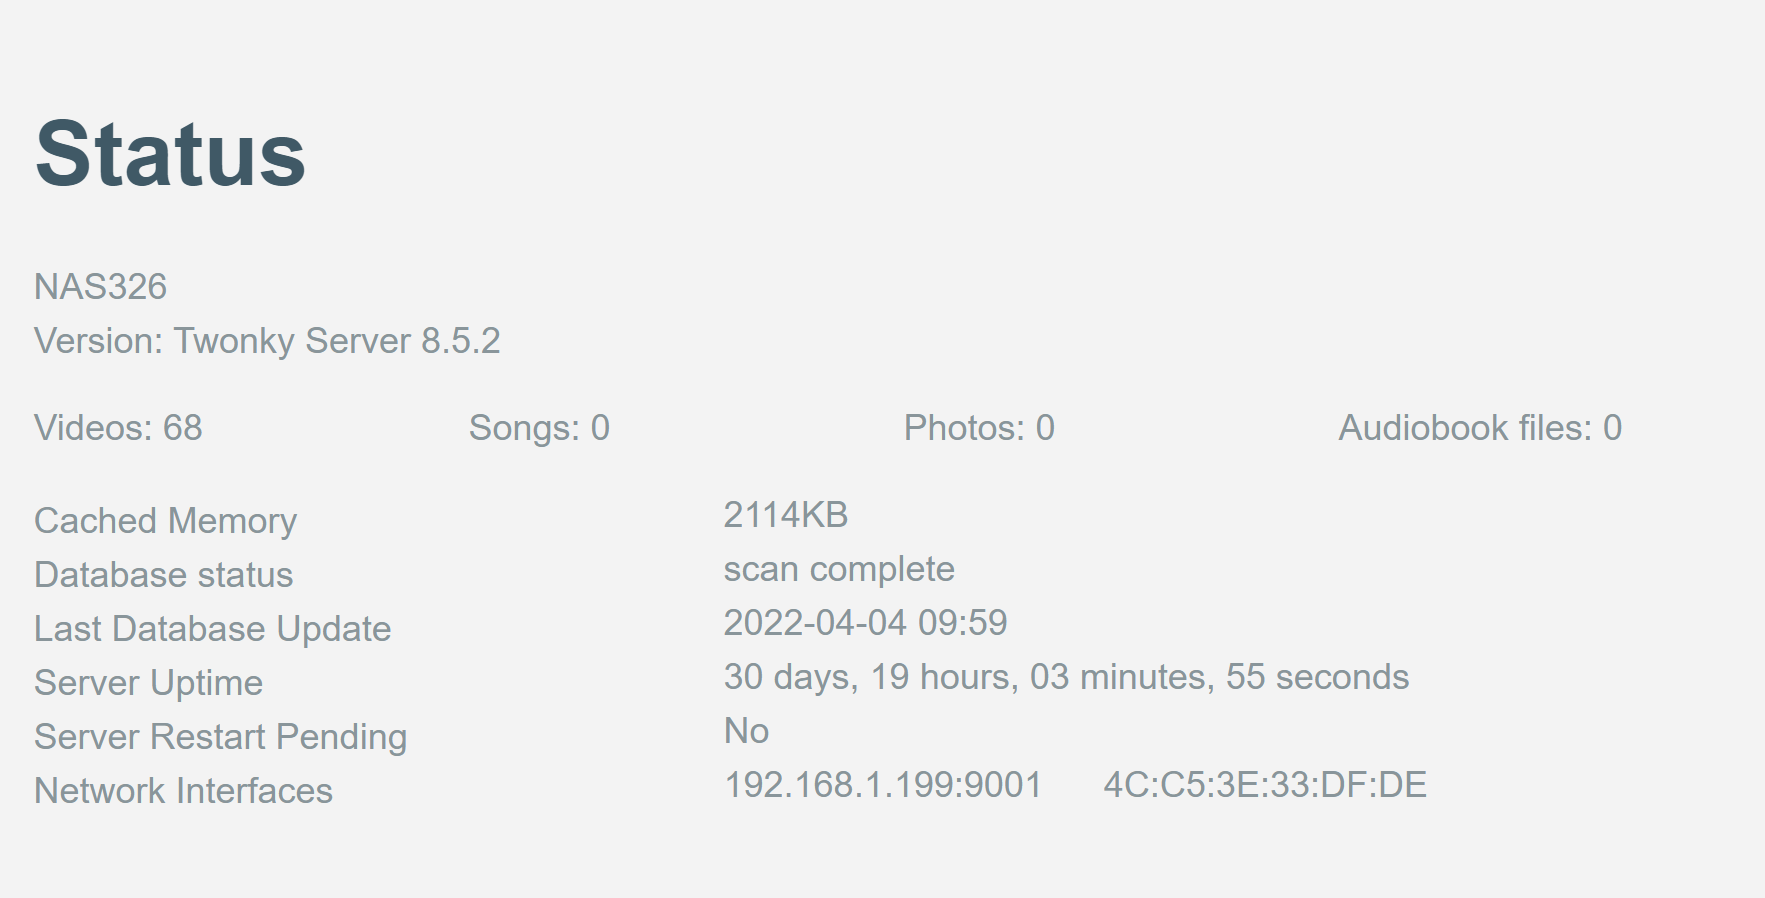Image resolution: width=1765 pixels, height=898 pixels.
Task: Click the 192.168.1.199:9001 IP address
Action: pos(883,785)
